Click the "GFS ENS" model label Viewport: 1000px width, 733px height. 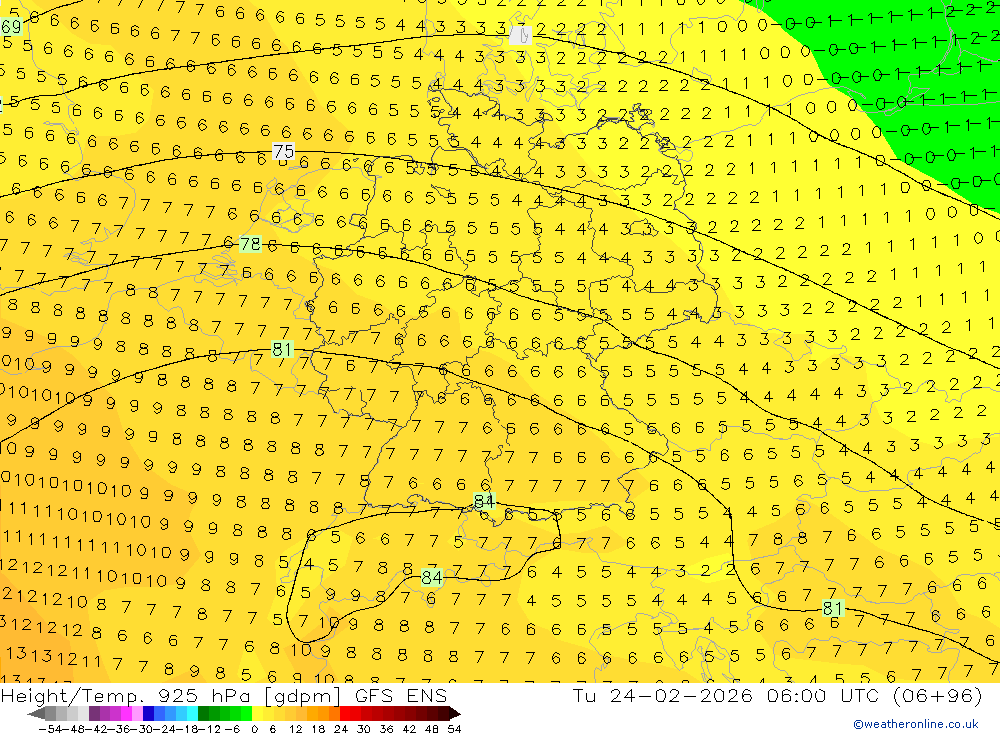[x=401, y=695]
